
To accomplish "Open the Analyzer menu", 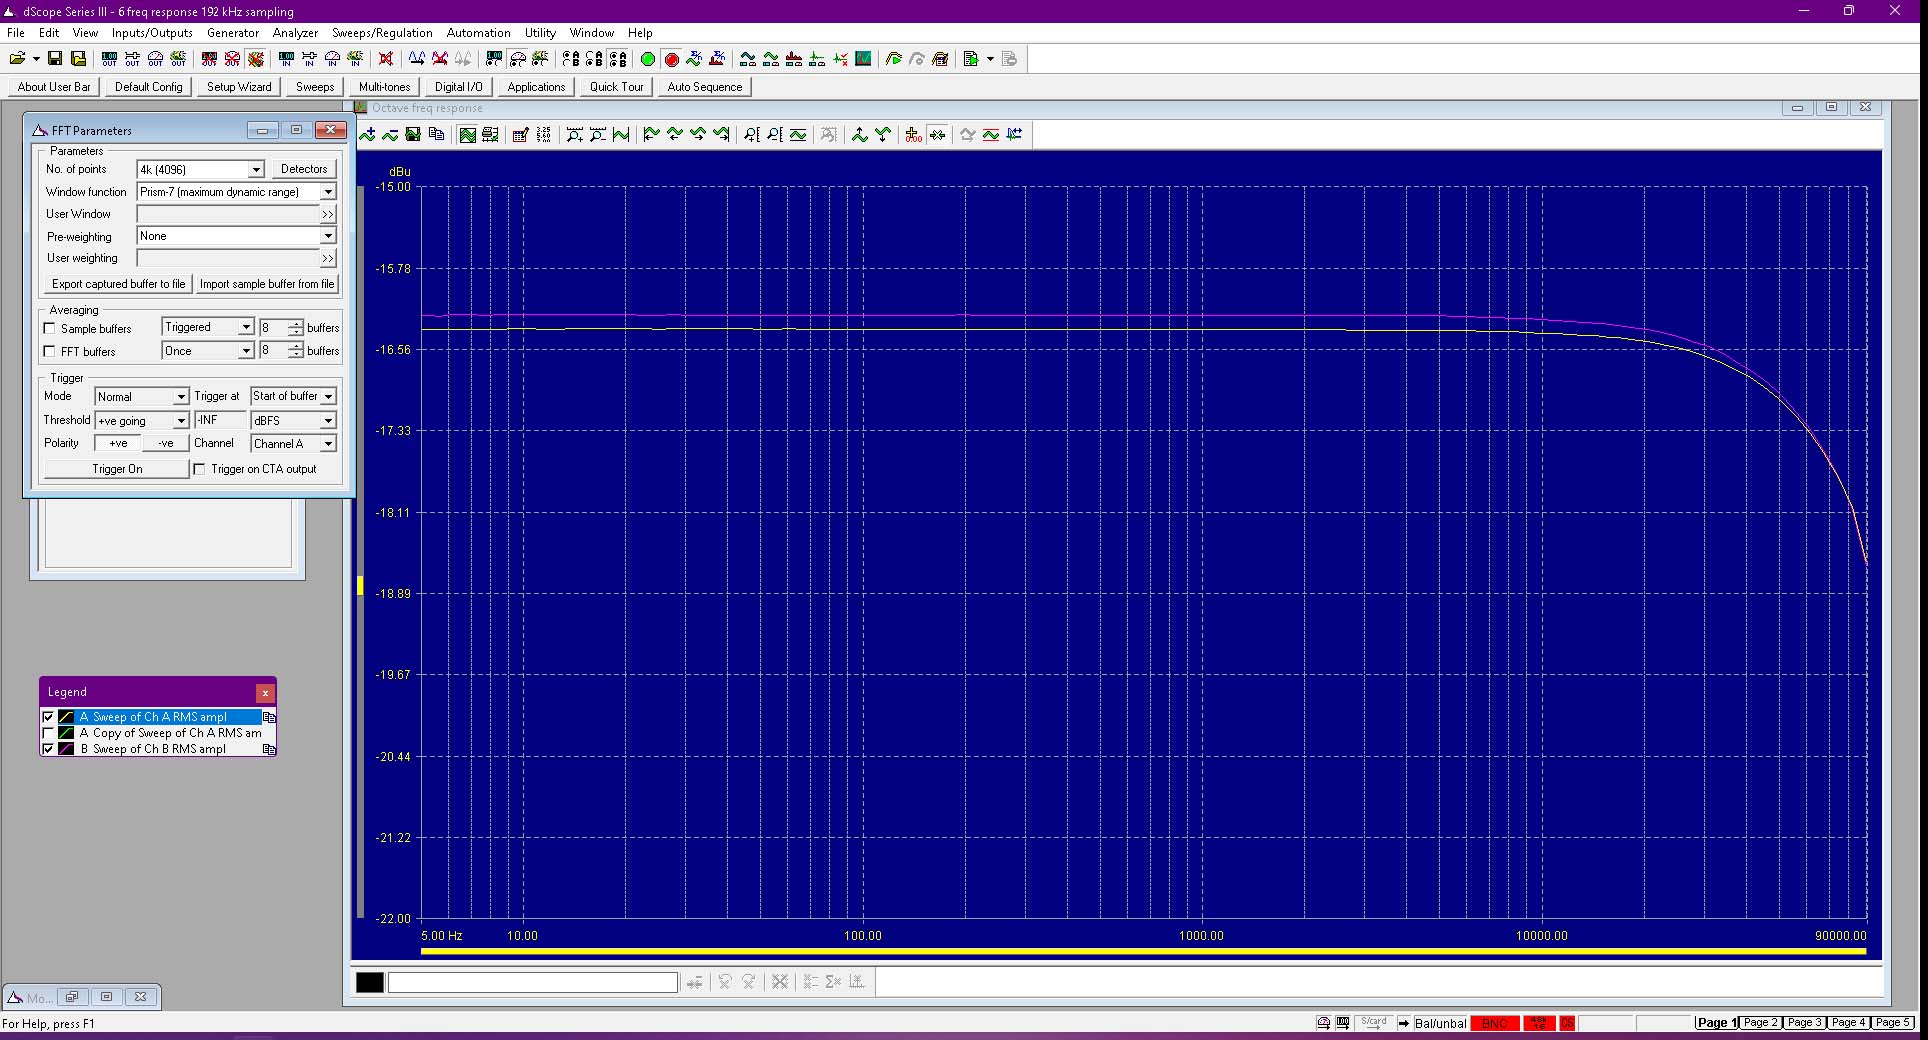I will 295,33.
